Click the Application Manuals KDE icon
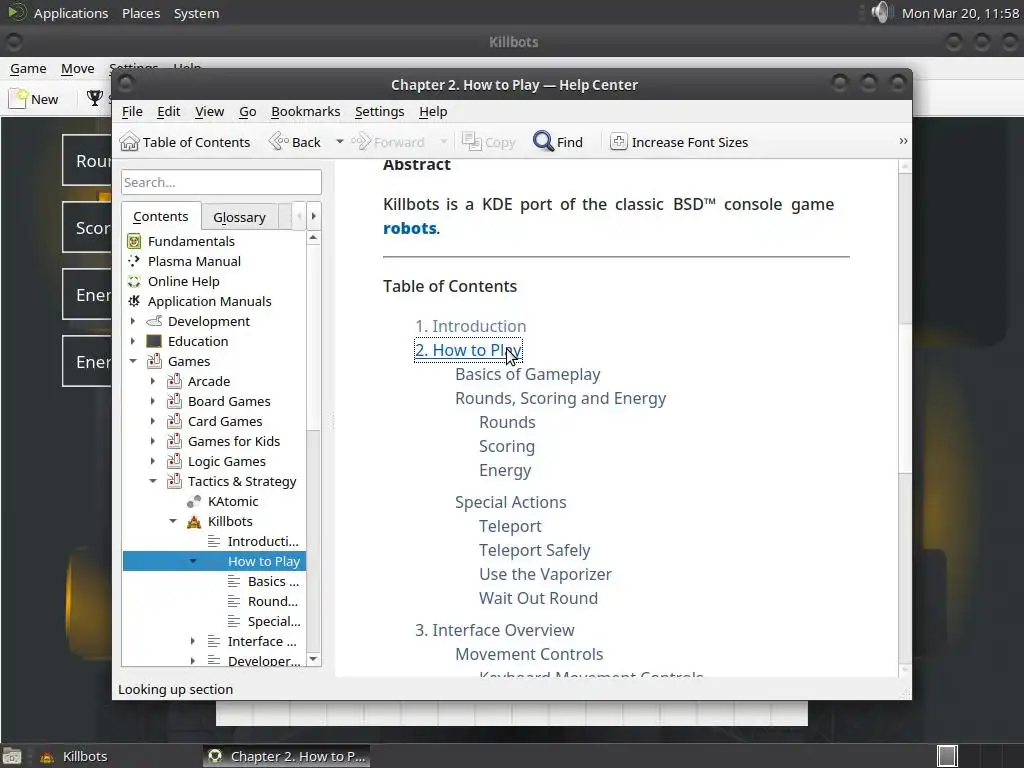 point(134,301)
